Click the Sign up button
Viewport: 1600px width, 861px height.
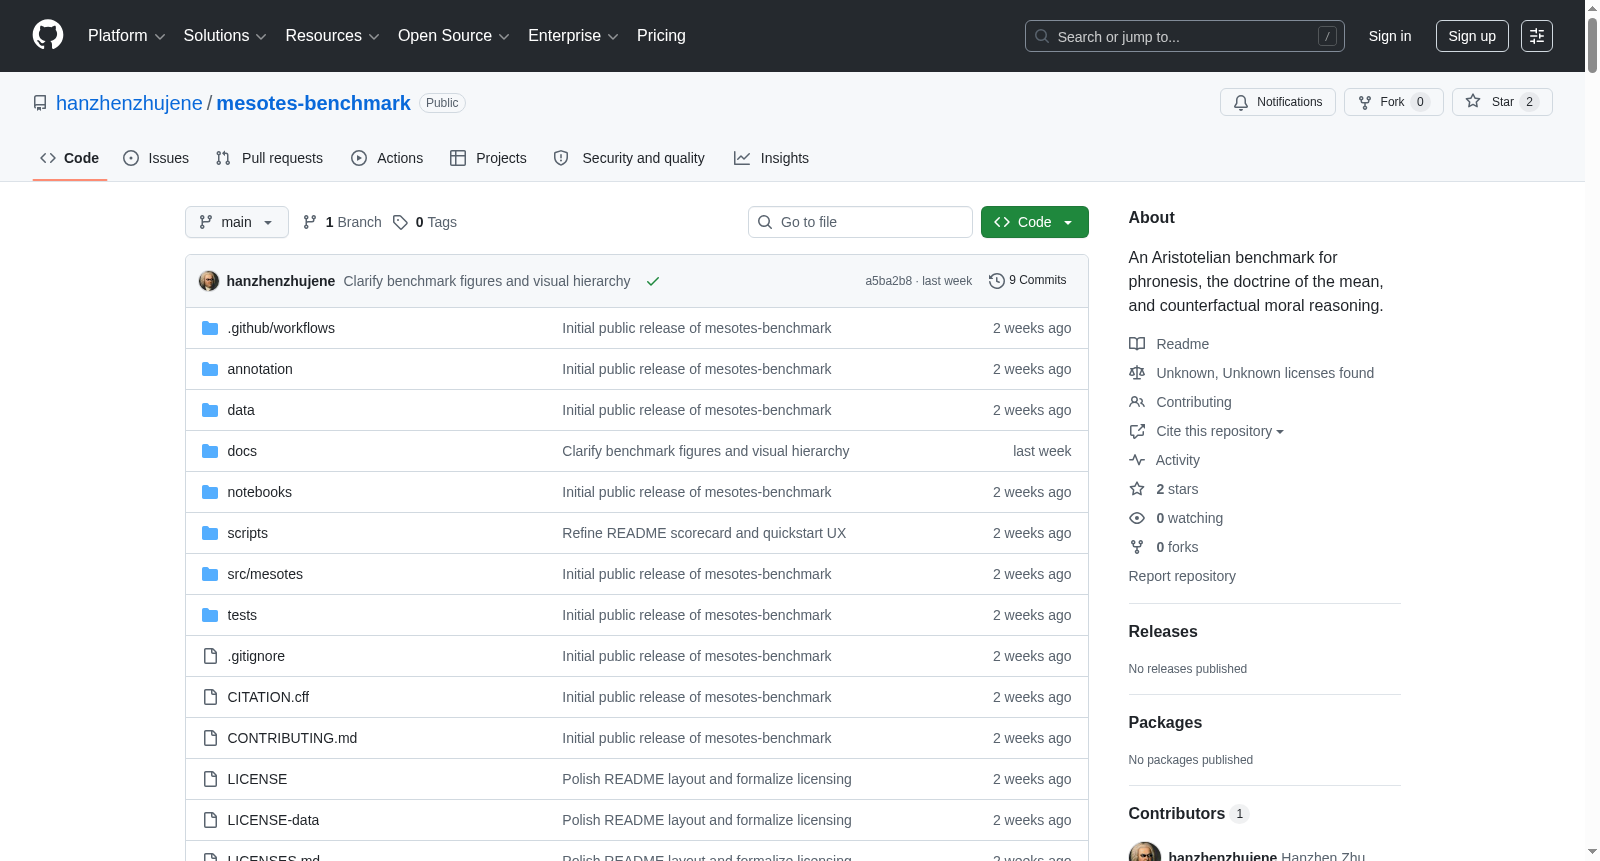click(x=1472, y=36)
